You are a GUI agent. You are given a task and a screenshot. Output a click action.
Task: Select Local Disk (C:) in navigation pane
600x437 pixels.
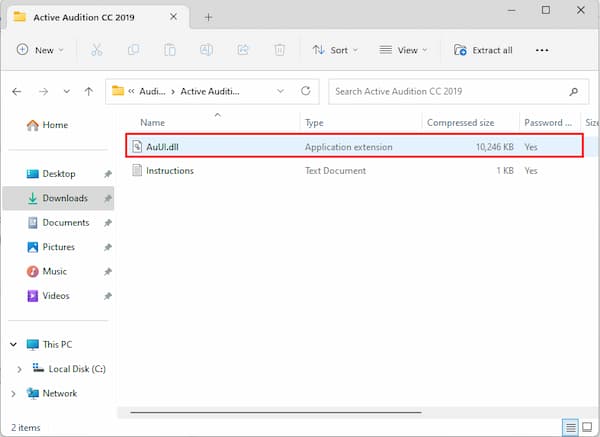pos(69,369)
